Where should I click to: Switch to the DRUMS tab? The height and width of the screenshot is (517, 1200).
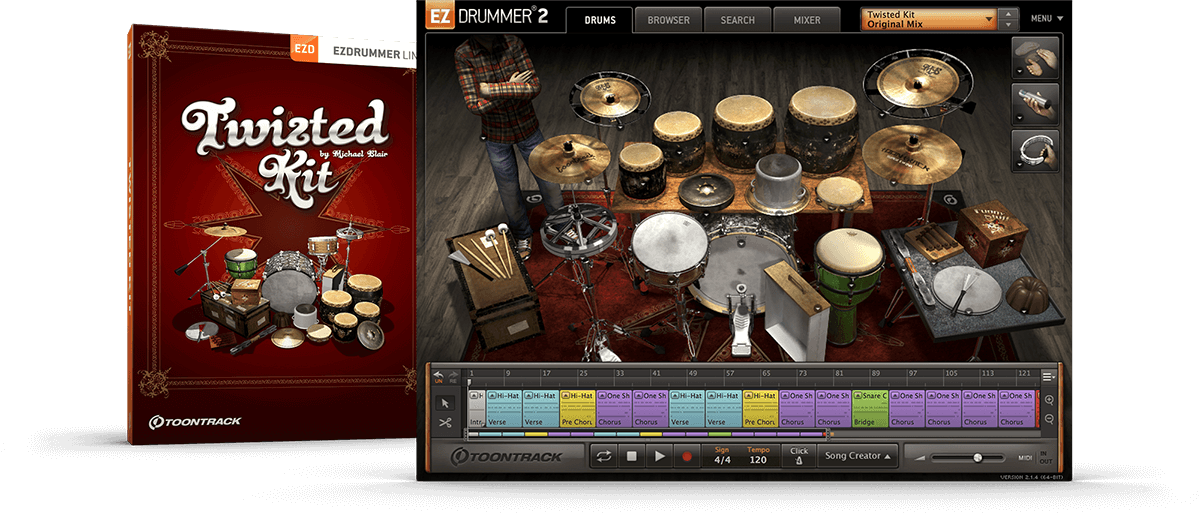point(600,20)
